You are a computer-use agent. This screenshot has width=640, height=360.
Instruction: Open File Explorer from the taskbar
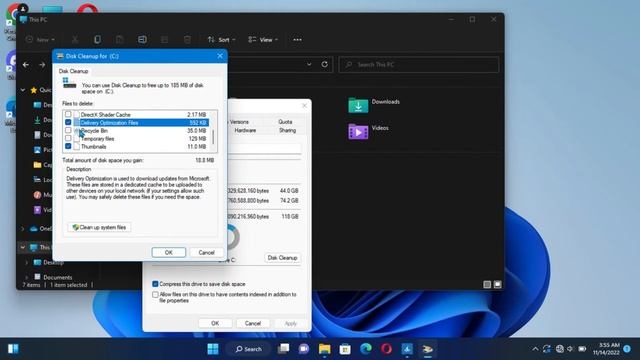tap(324, 349)
